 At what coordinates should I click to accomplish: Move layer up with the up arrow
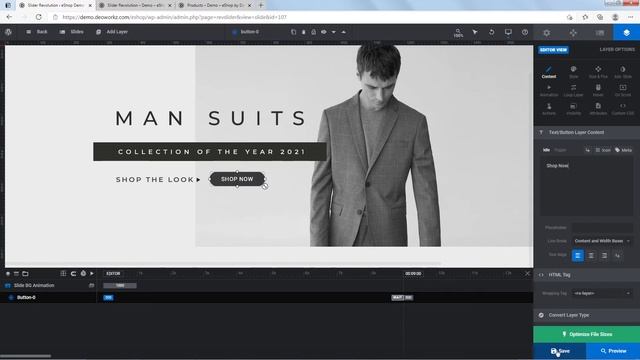point(344,32)
